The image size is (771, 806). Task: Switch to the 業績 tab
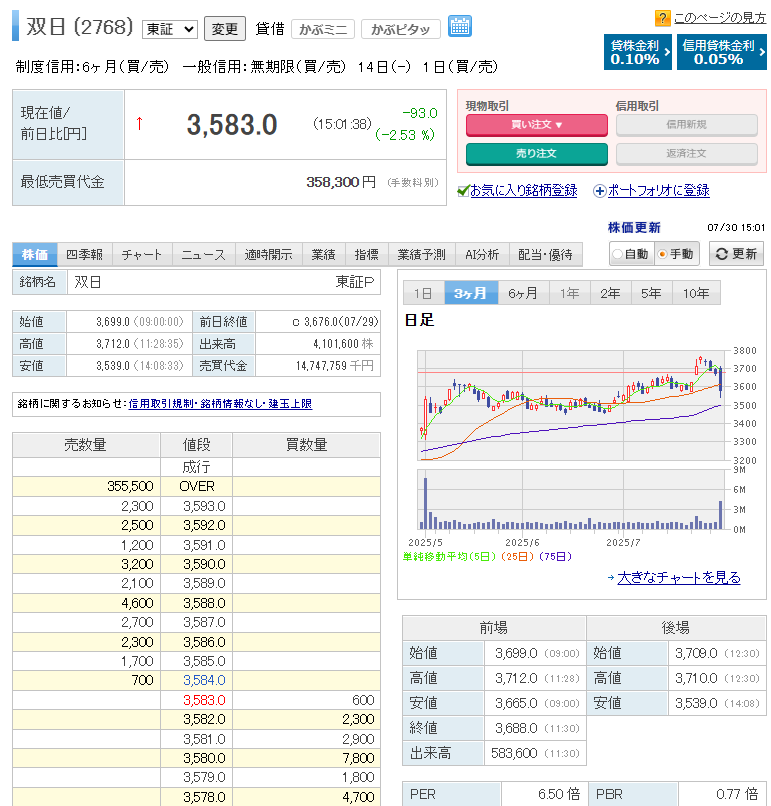[x=323, y=254]
